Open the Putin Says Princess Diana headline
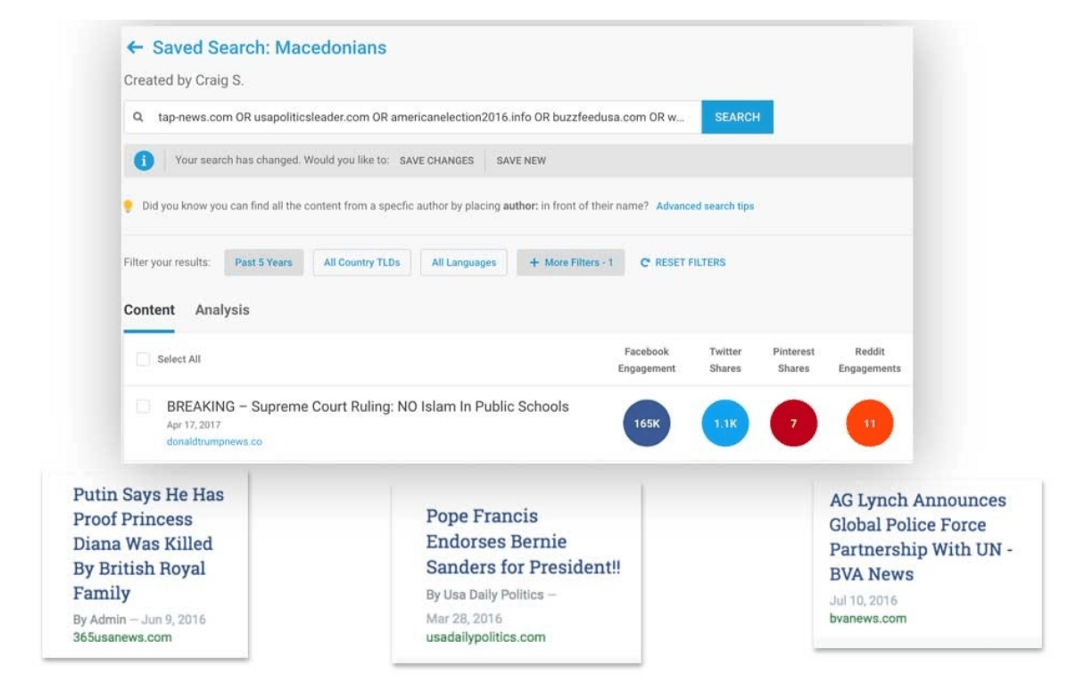The width and height of the screenshot is (1067, 681). [148, 544]
